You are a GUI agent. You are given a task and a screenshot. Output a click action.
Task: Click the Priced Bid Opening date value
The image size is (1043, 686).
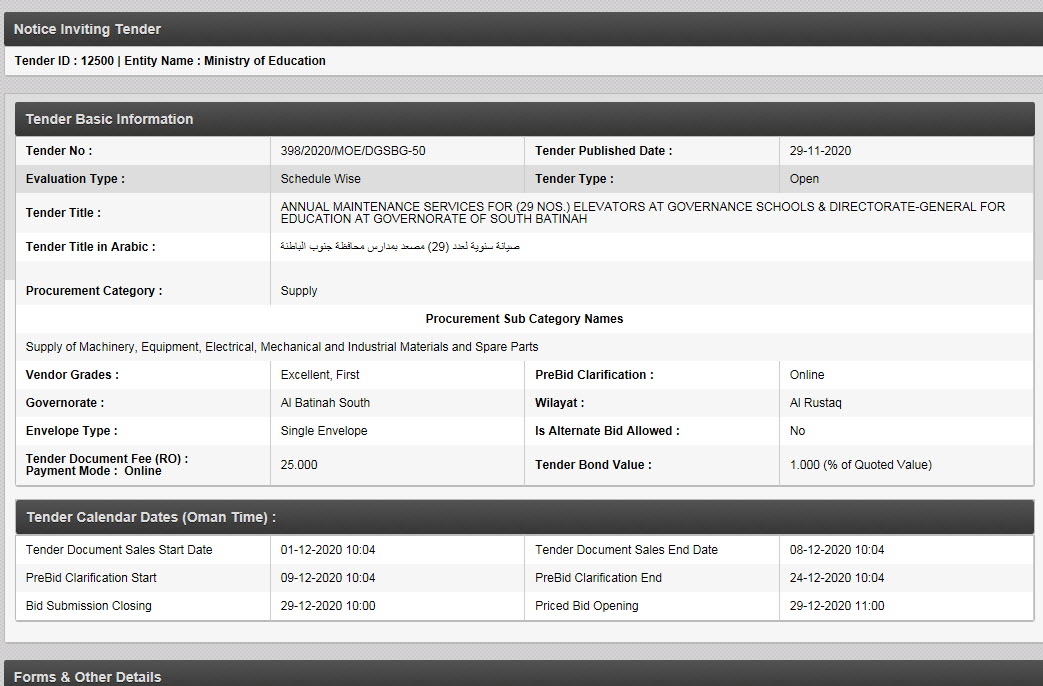click(x=837, y=606)
